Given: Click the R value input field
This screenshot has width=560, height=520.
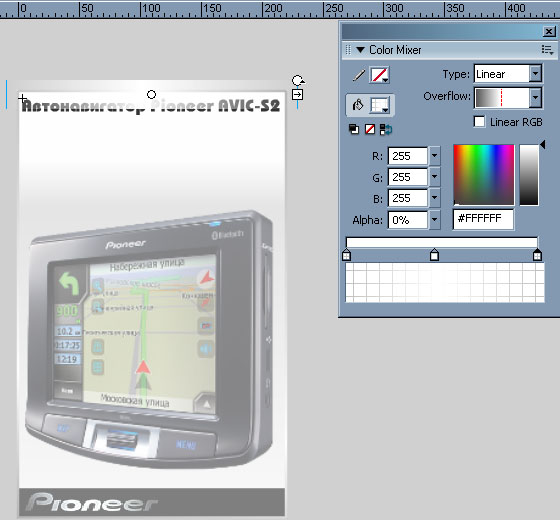Looking at the screenshot, I should 407,156.
